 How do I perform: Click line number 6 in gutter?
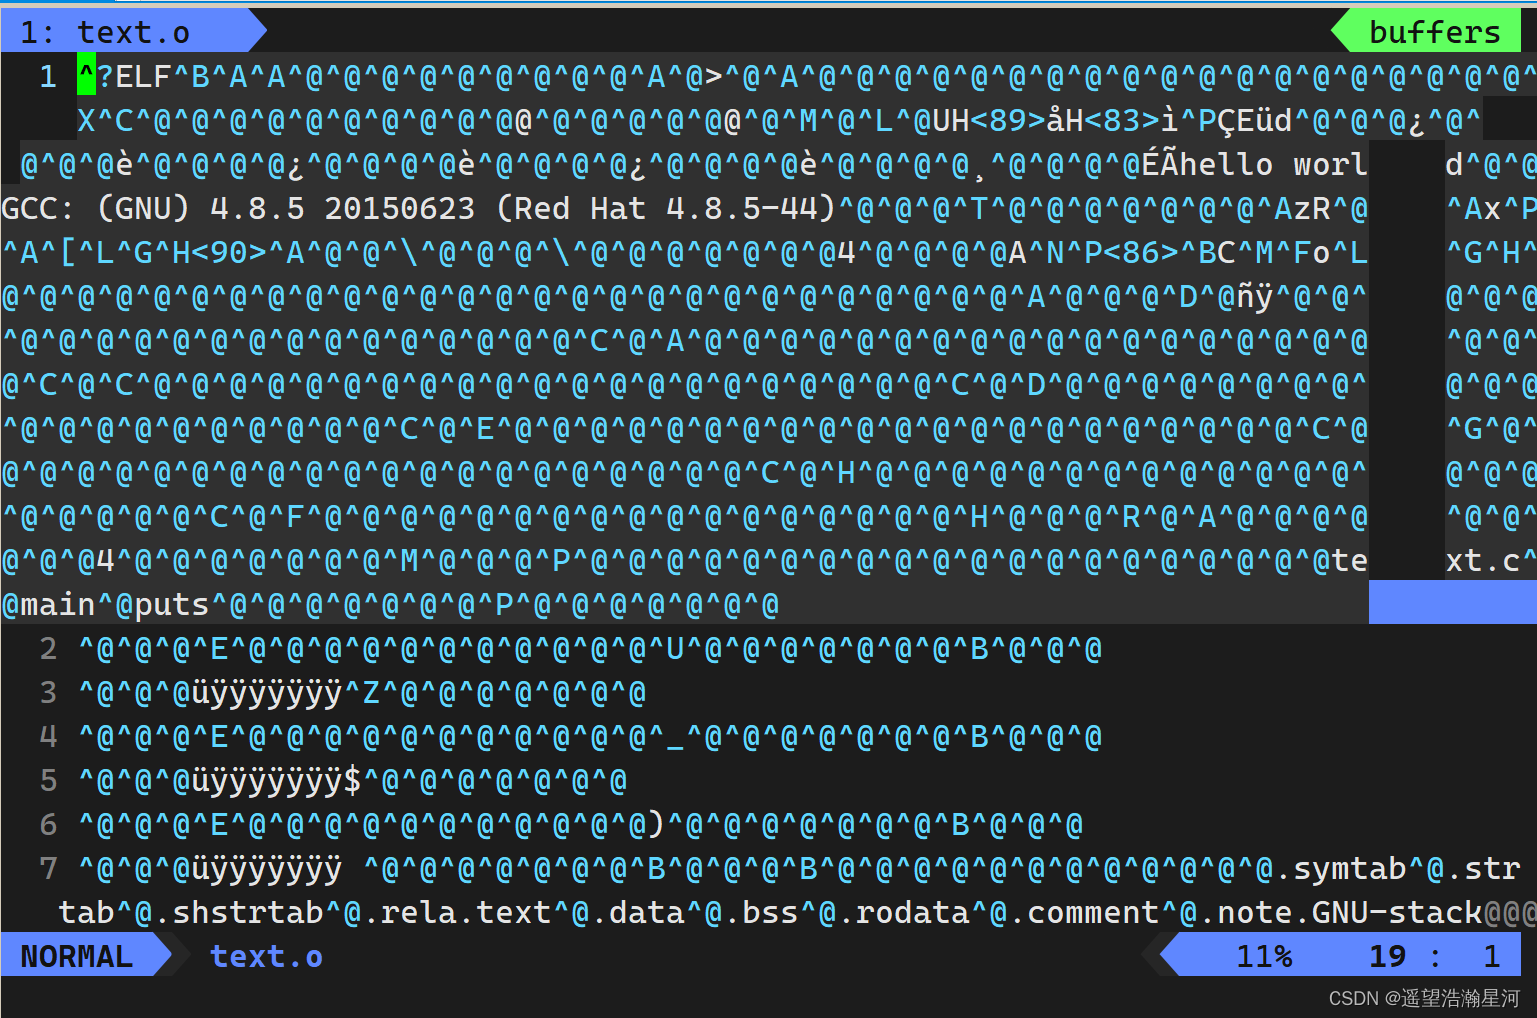coord(48,825)
